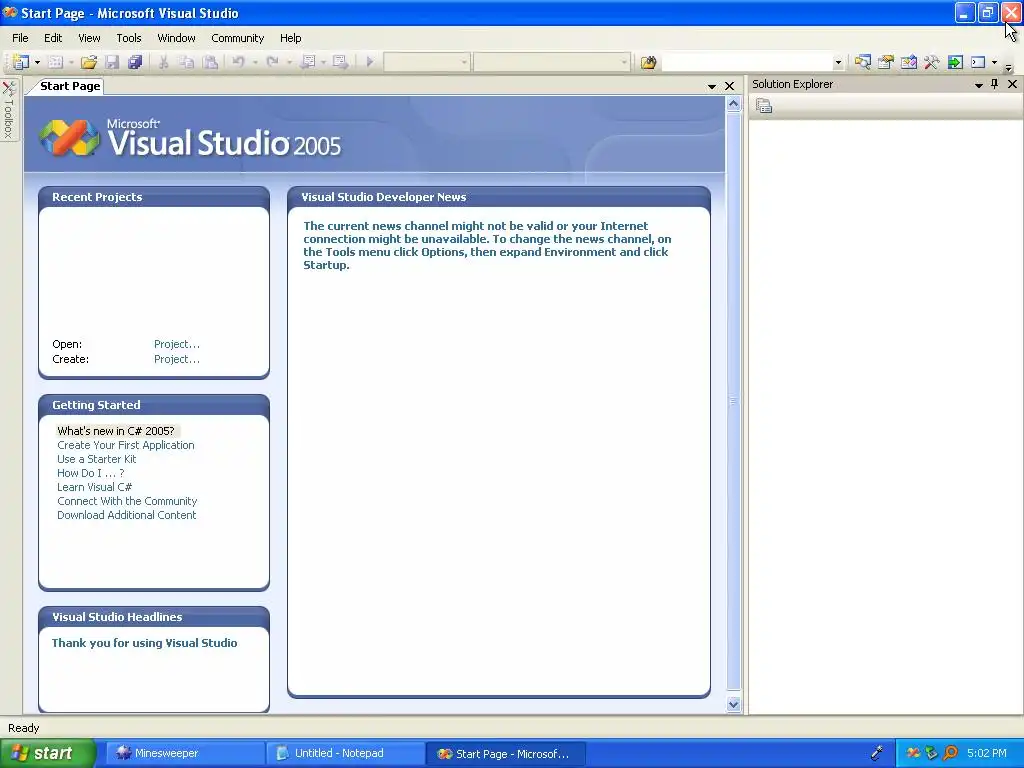
Task: Open the Solution Explorer window position dropdown
Action: pyautogui.click(x=978, y=84)
